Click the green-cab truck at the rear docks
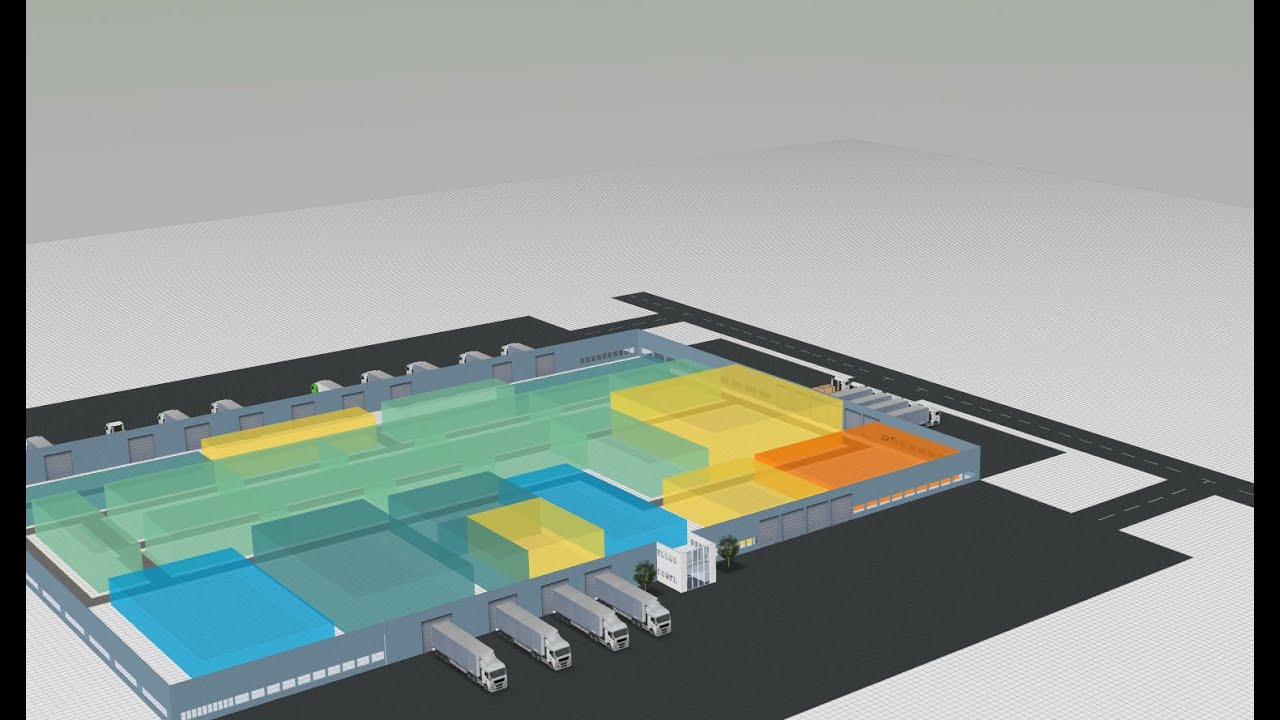The width and height of the screenshot is (1280, 720). 324,385
